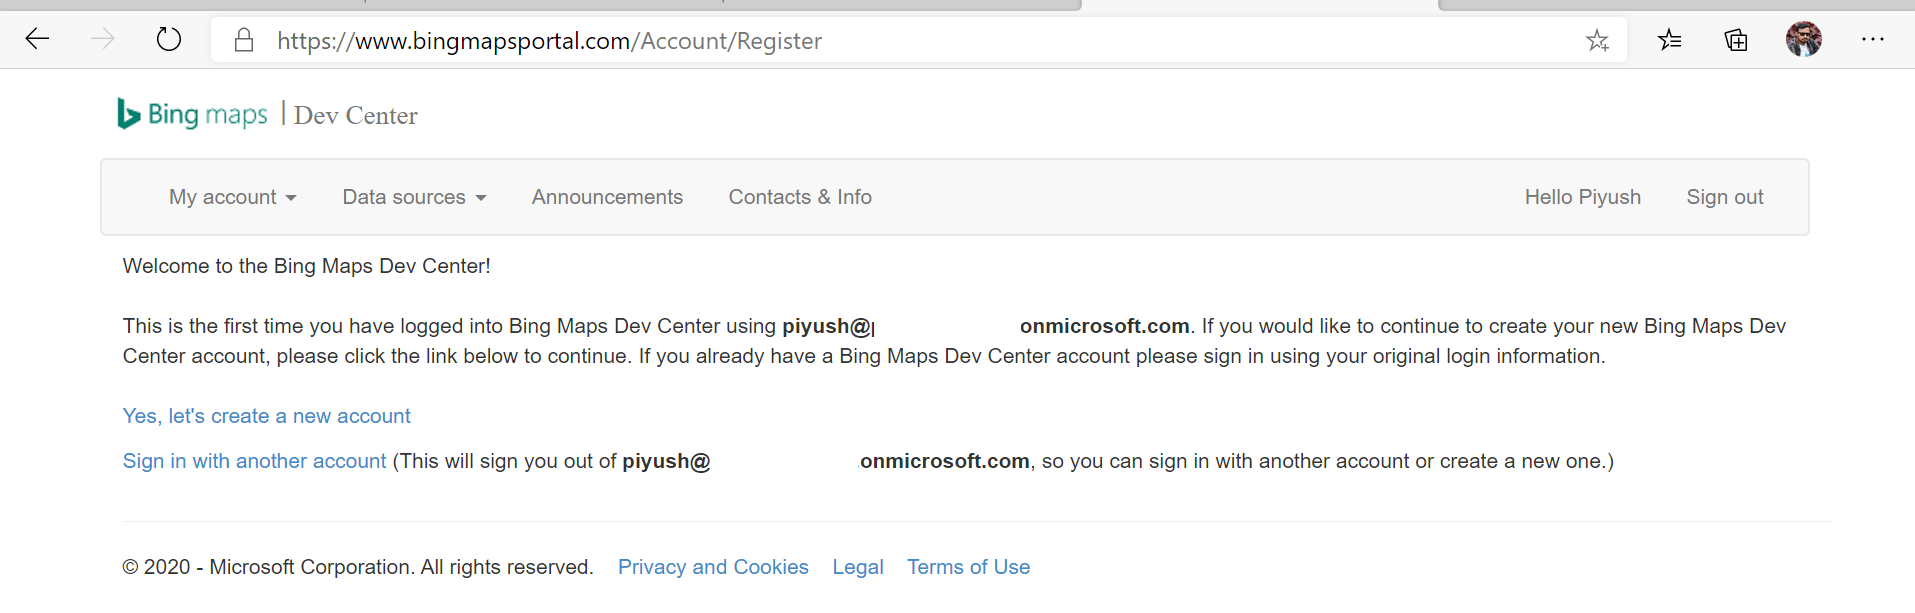
Task: Click the padlock site security icon
Action: 243,40
